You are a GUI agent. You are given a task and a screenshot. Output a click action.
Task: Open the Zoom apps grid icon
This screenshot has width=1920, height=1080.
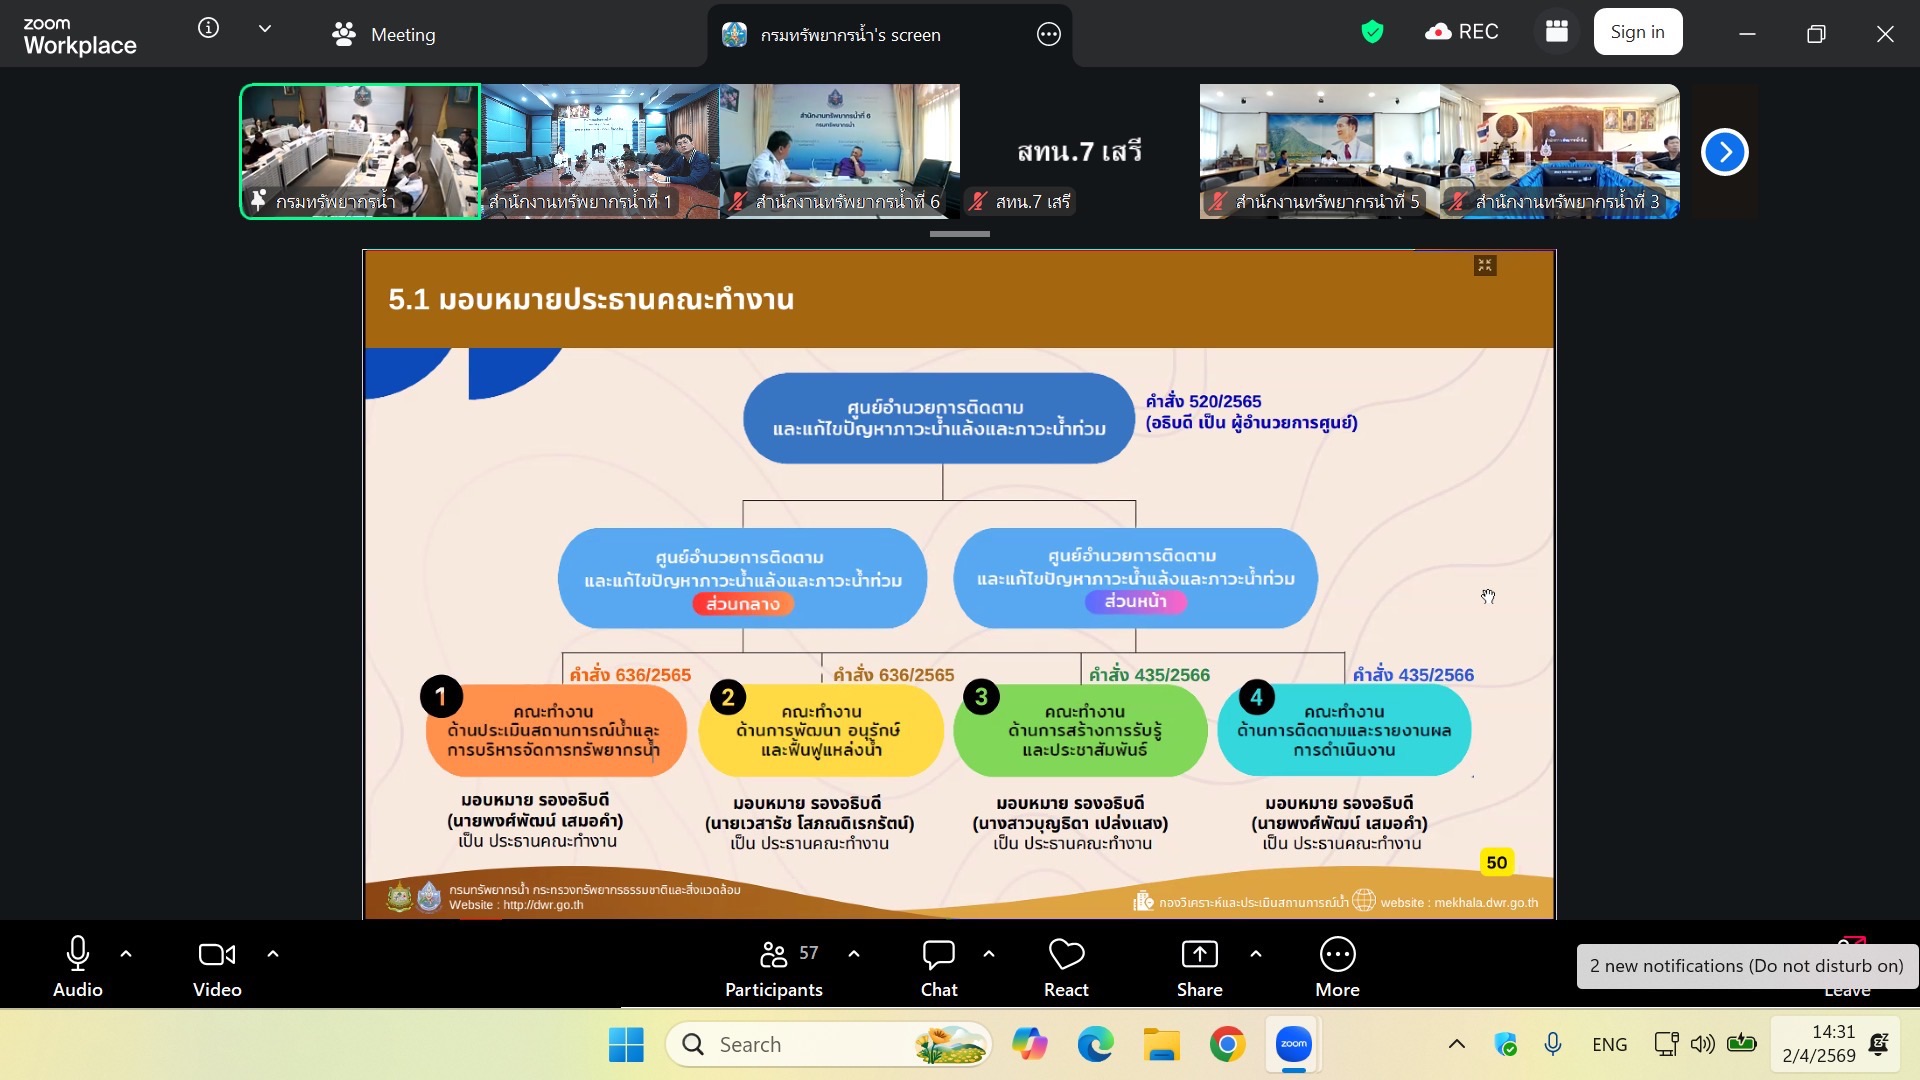click(x=1556, y=31)
